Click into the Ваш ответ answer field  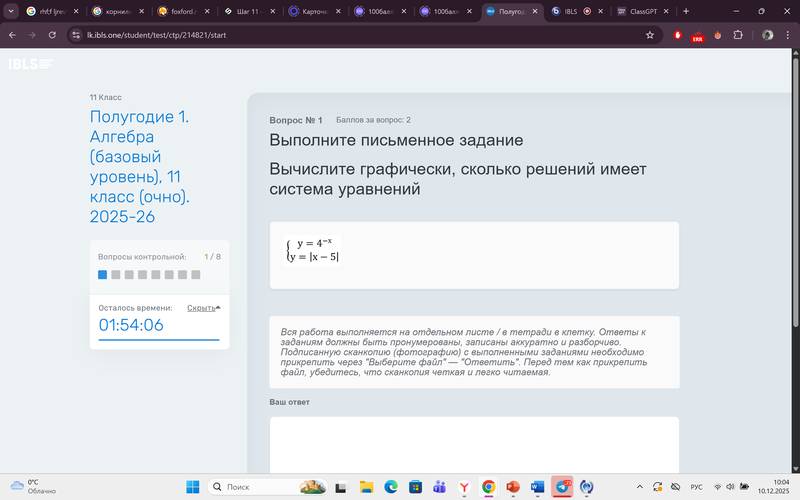click(473, 445)
